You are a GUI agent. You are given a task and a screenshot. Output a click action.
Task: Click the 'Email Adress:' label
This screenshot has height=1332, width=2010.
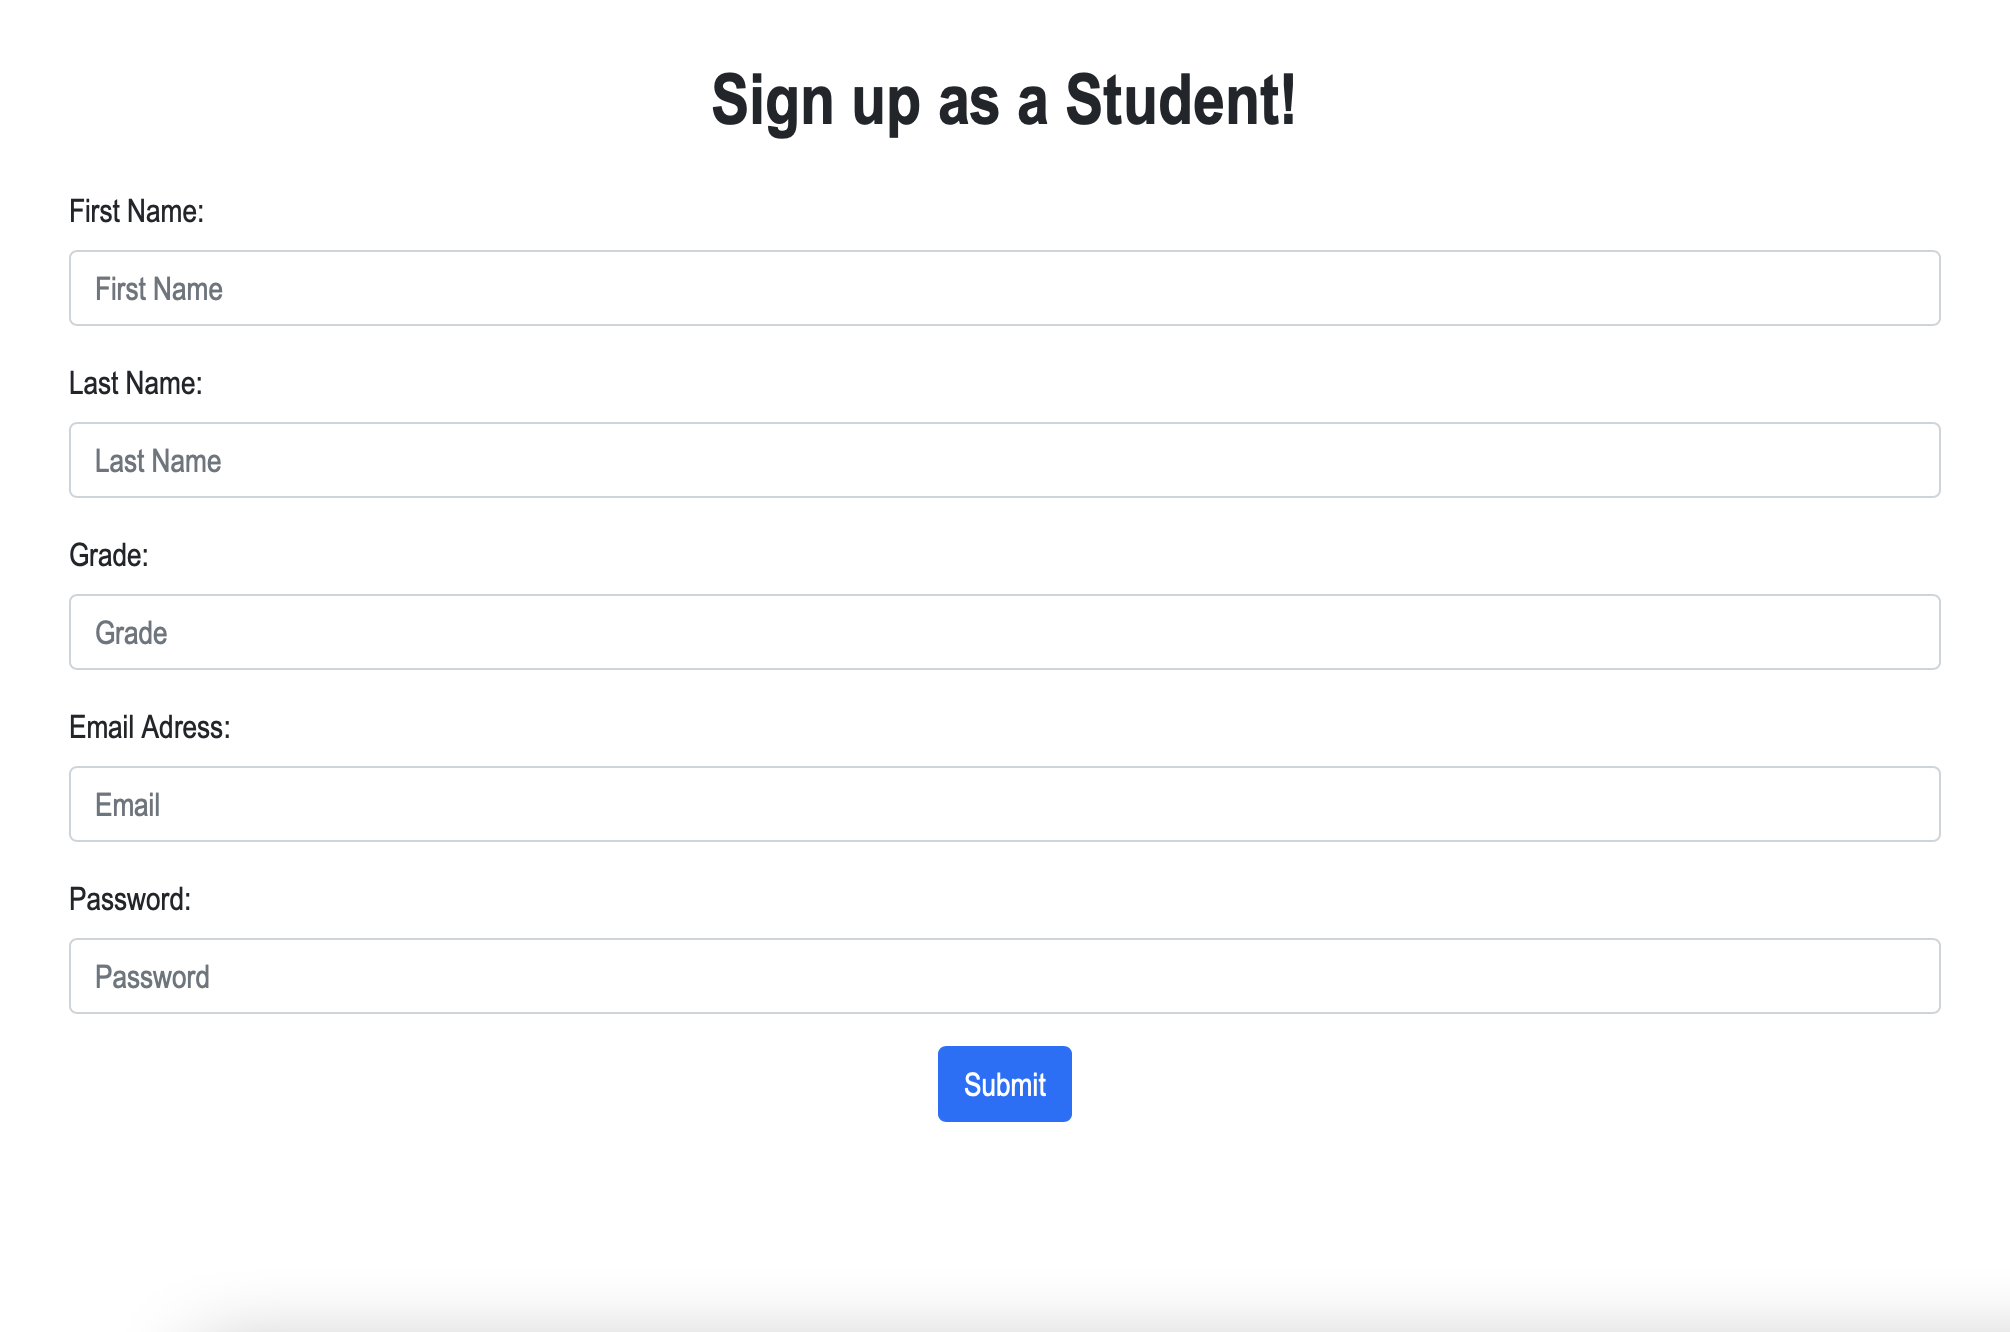(149, 727)
